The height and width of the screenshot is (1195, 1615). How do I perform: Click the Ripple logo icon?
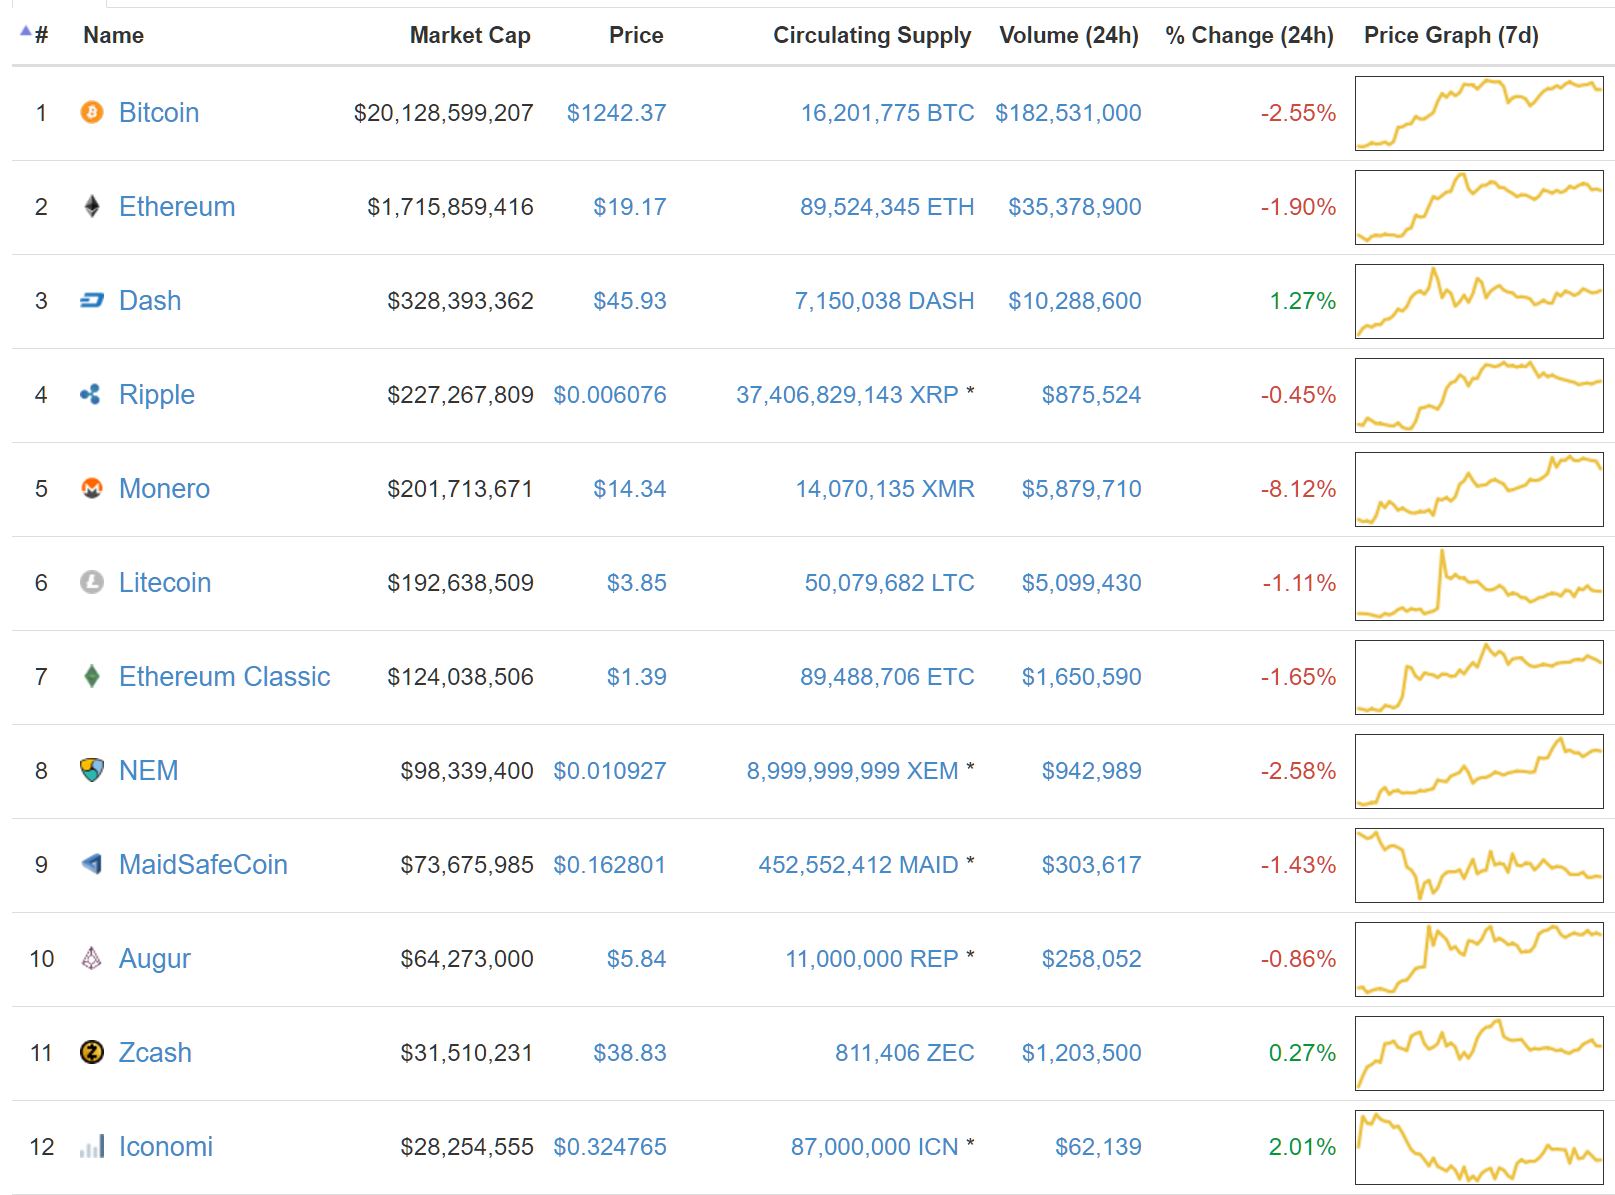pyautogui.click(x=91, y=394)
